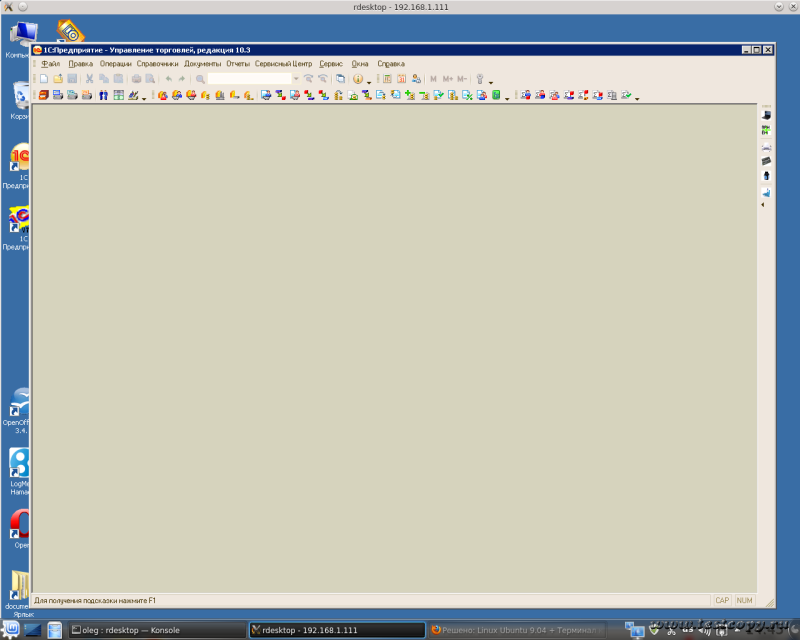Click the New document toolbar icon
Screen dimensions: 800x640
tap(43, 78)
